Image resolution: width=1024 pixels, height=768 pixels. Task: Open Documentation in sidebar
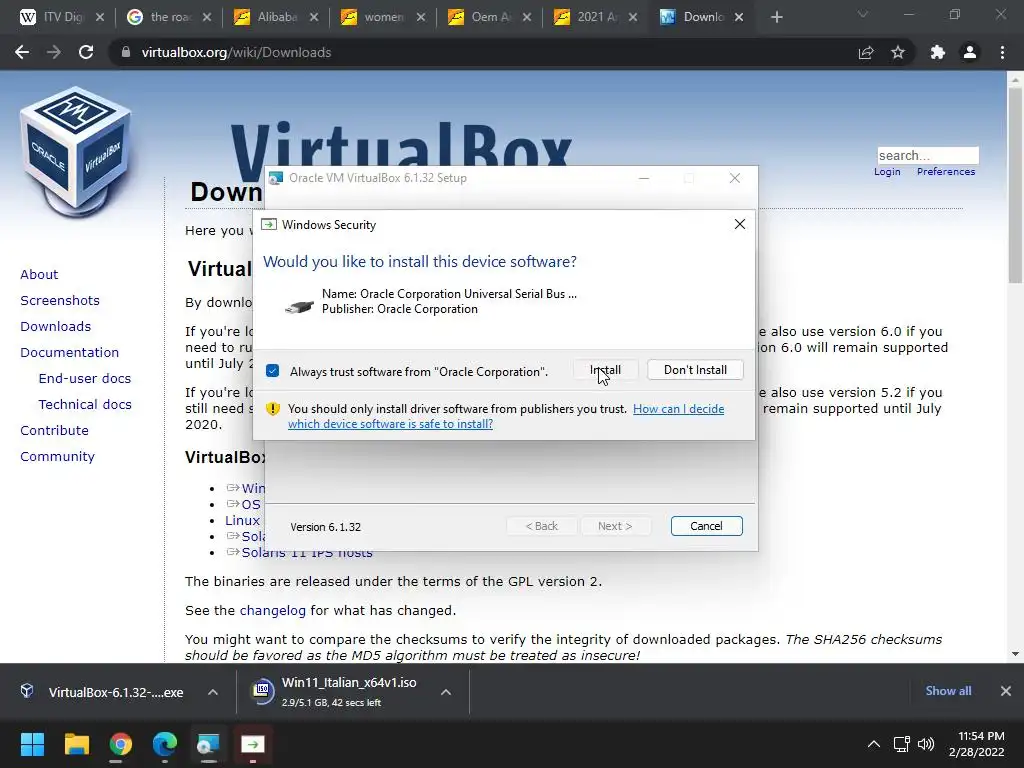click(69, 353)
